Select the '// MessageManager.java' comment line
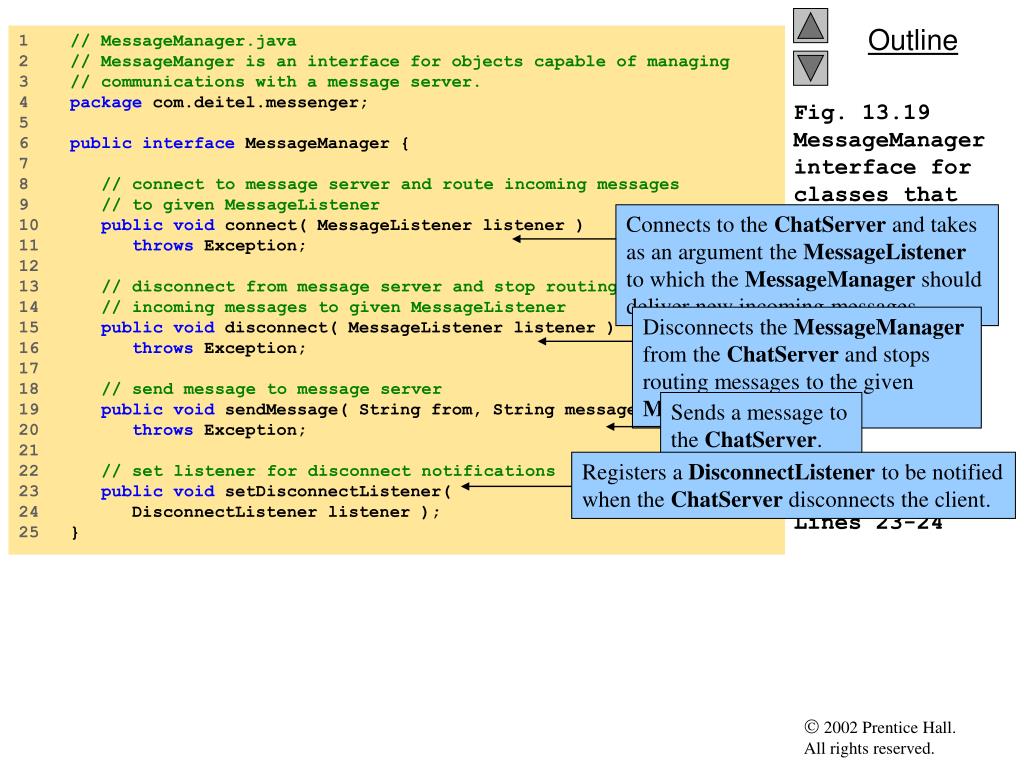 [183, 41]
